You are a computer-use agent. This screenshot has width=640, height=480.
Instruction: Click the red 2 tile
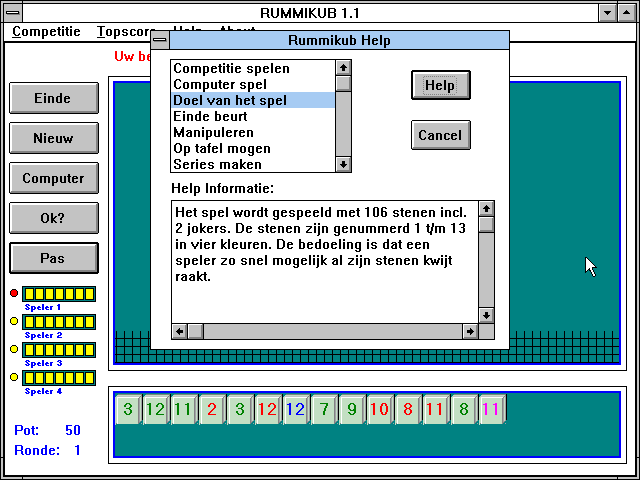click(x=212, y=409)
